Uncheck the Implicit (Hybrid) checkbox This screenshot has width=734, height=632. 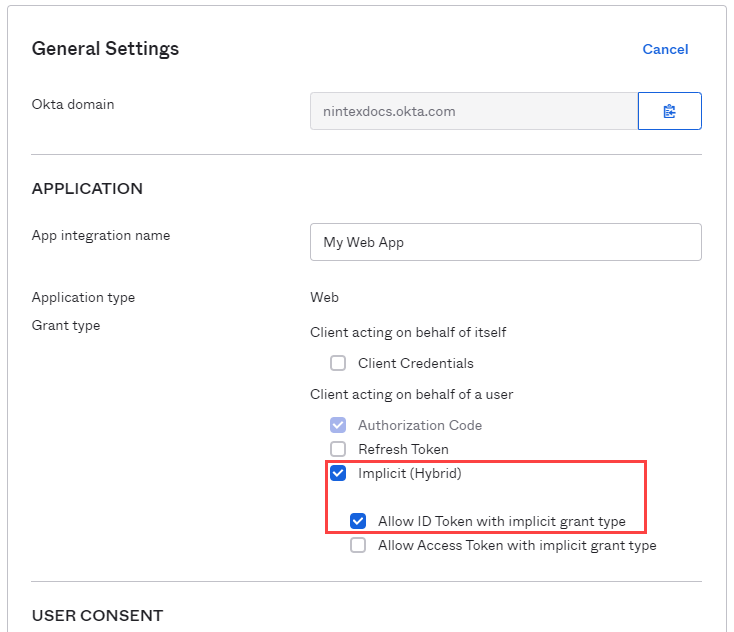[x=338, y=473]
